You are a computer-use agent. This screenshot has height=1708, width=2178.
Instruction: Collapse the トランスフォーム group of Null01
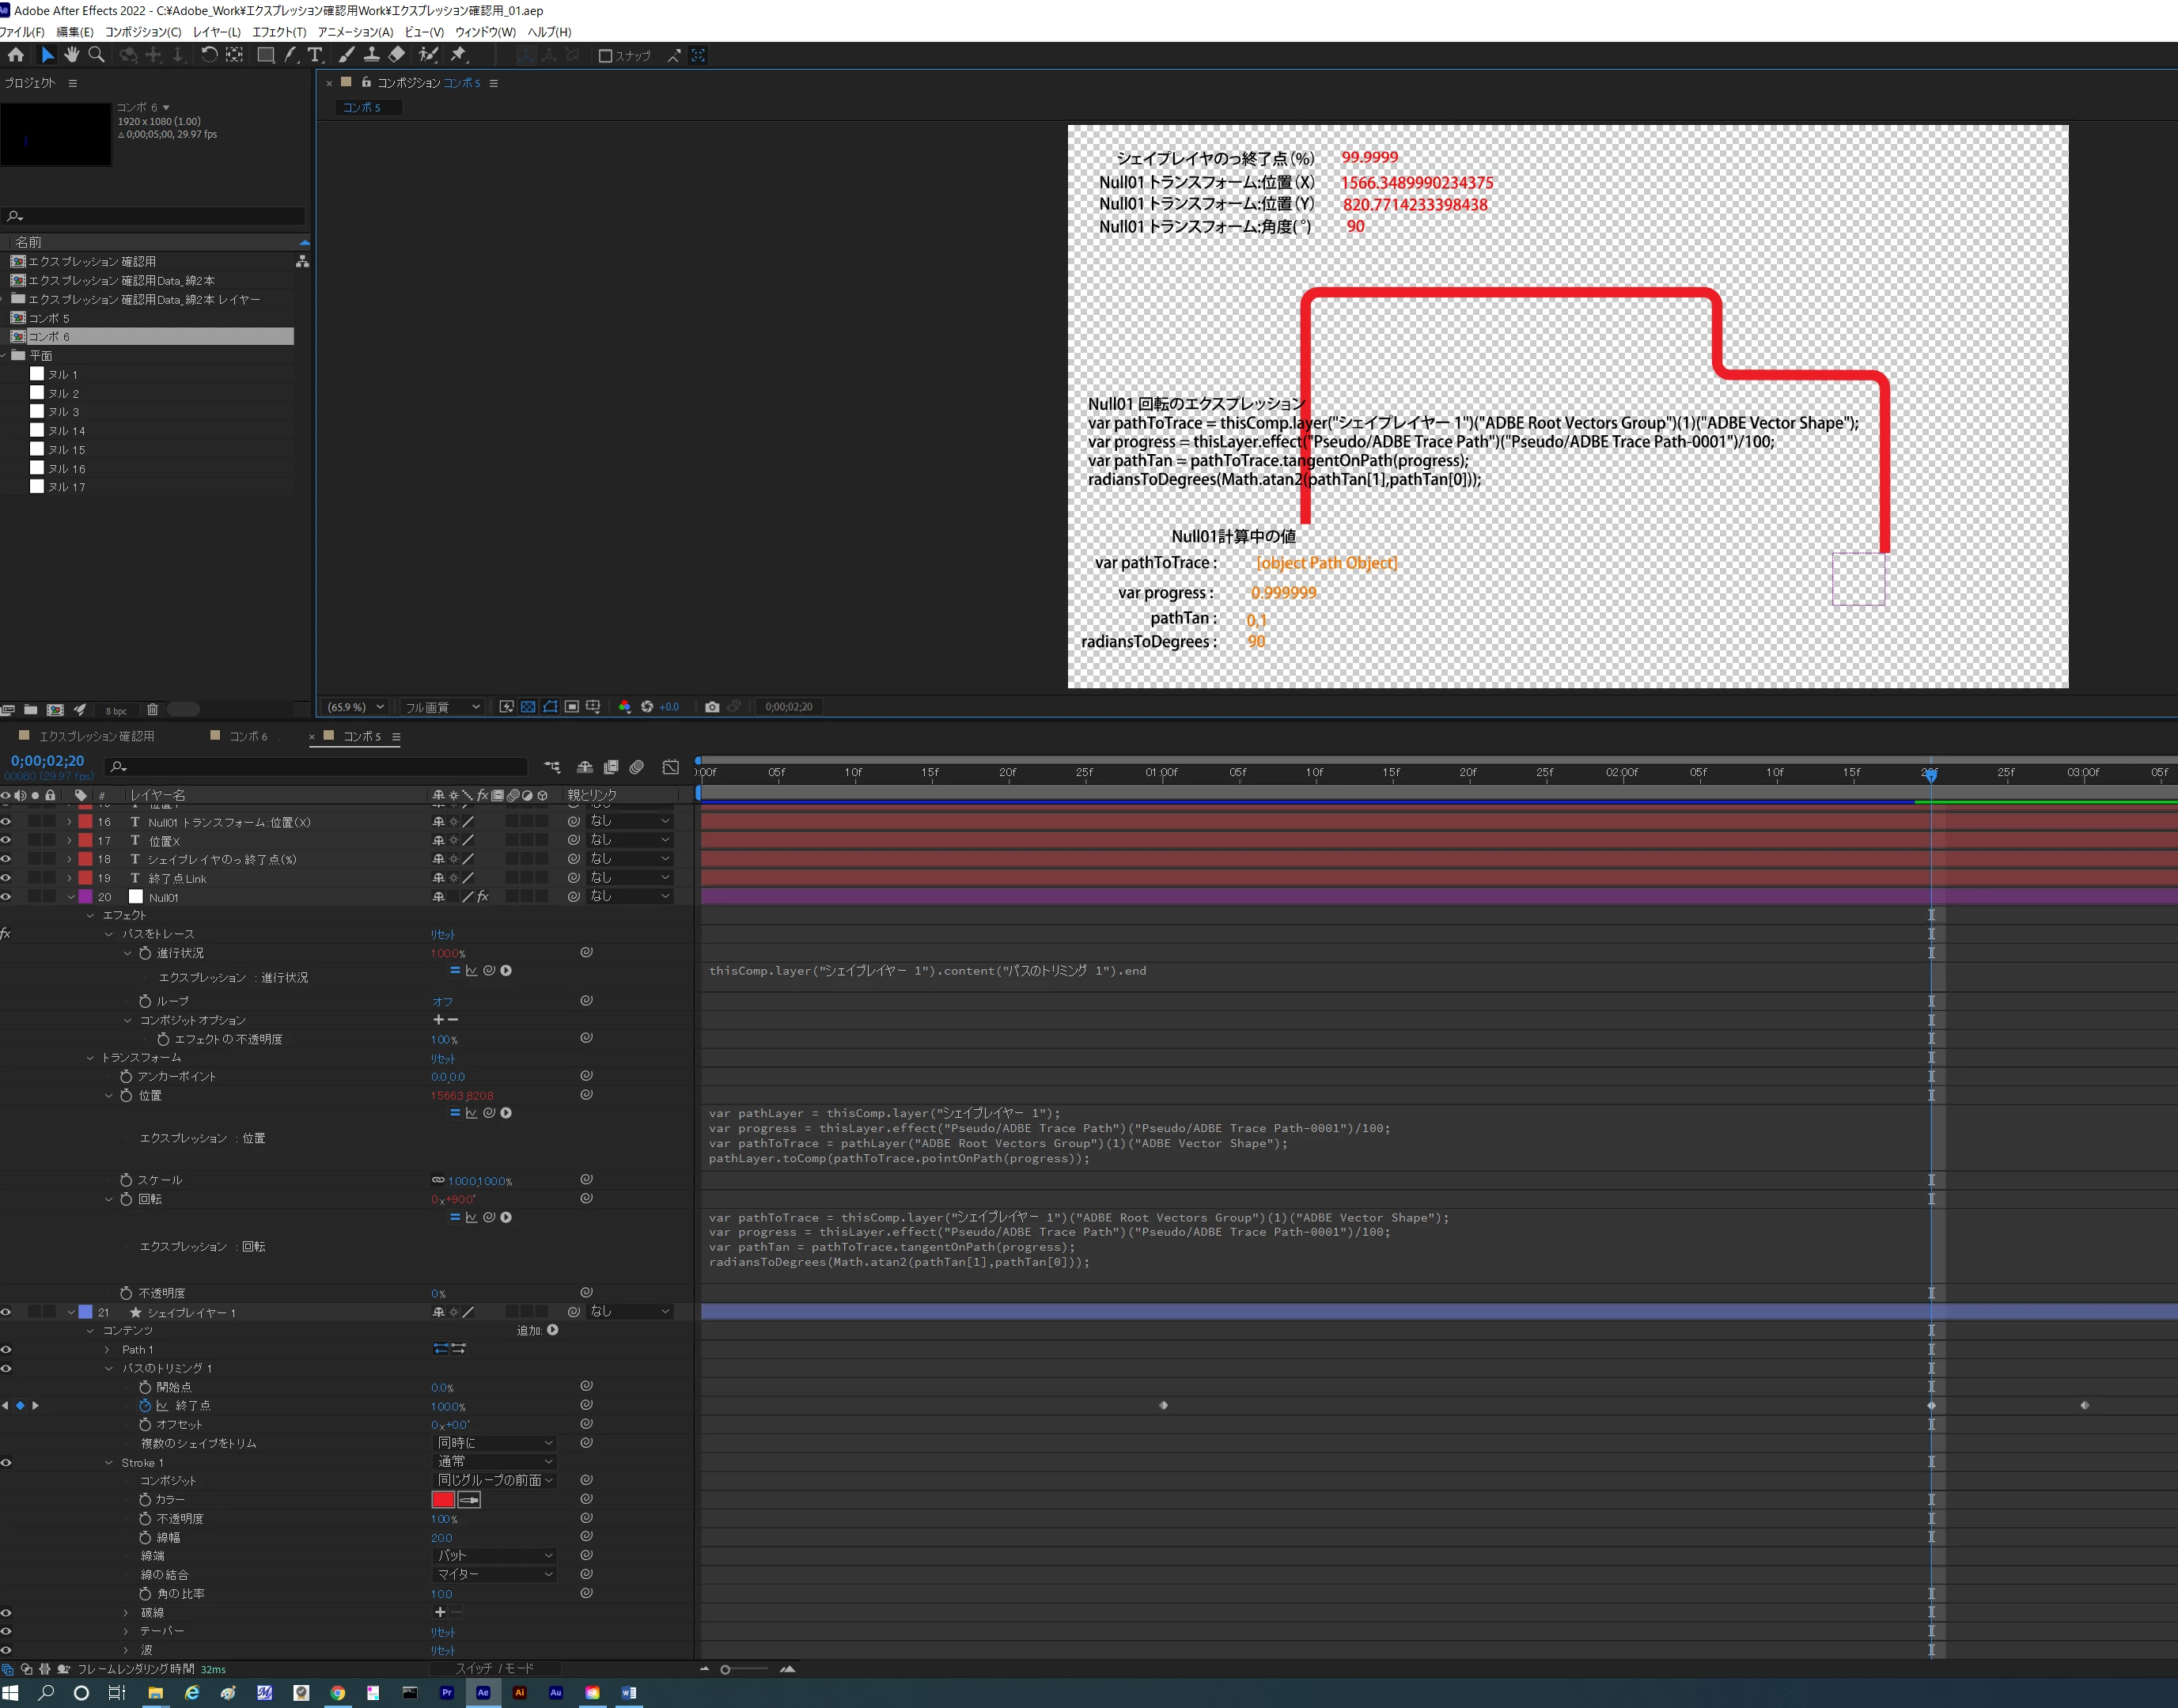[x=90, y=1058]
